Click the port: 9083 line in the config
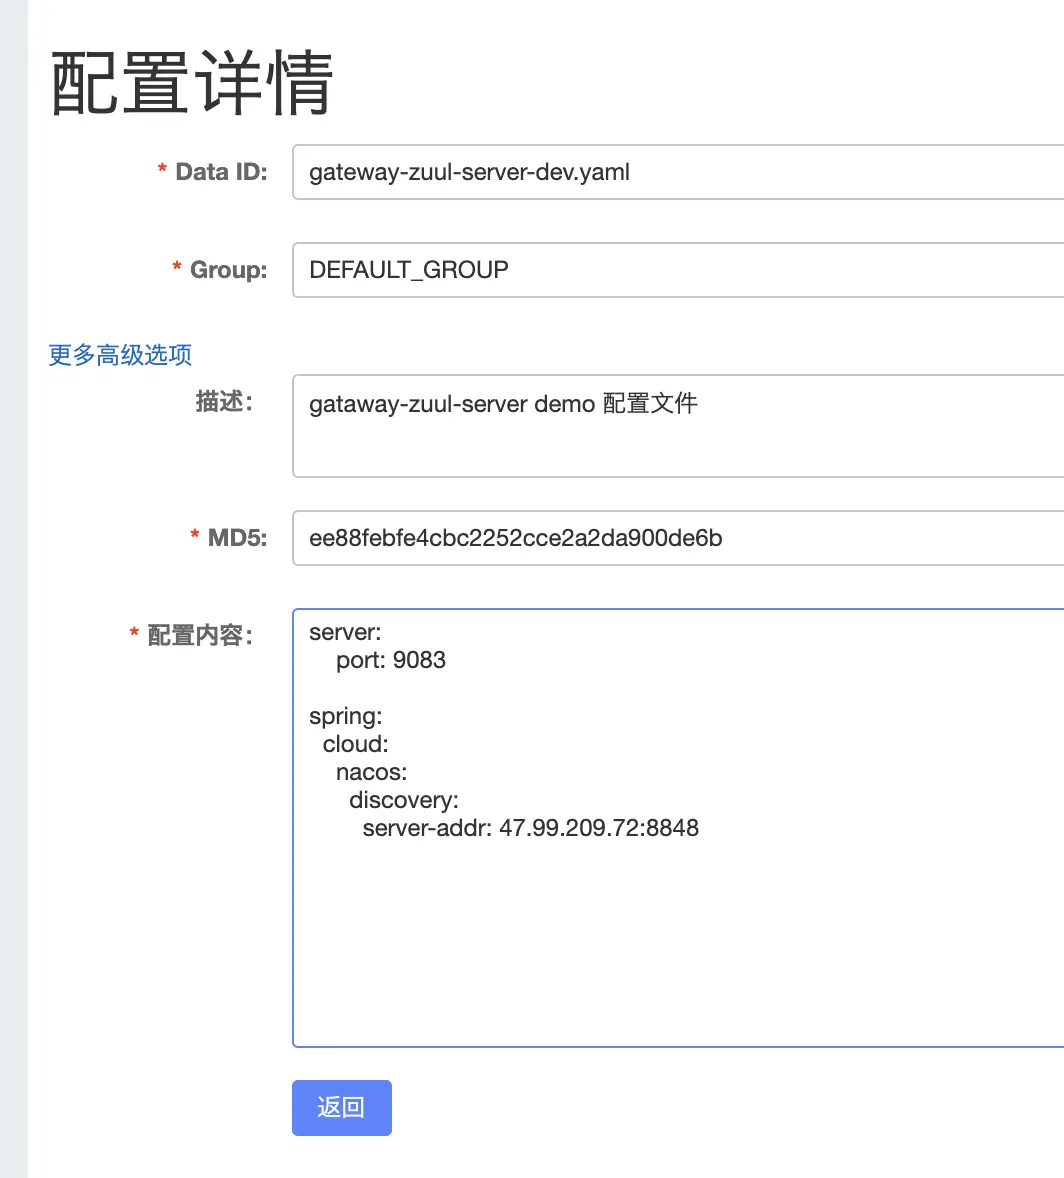This screenshot has width=1064, height=1178. (390, 660)
